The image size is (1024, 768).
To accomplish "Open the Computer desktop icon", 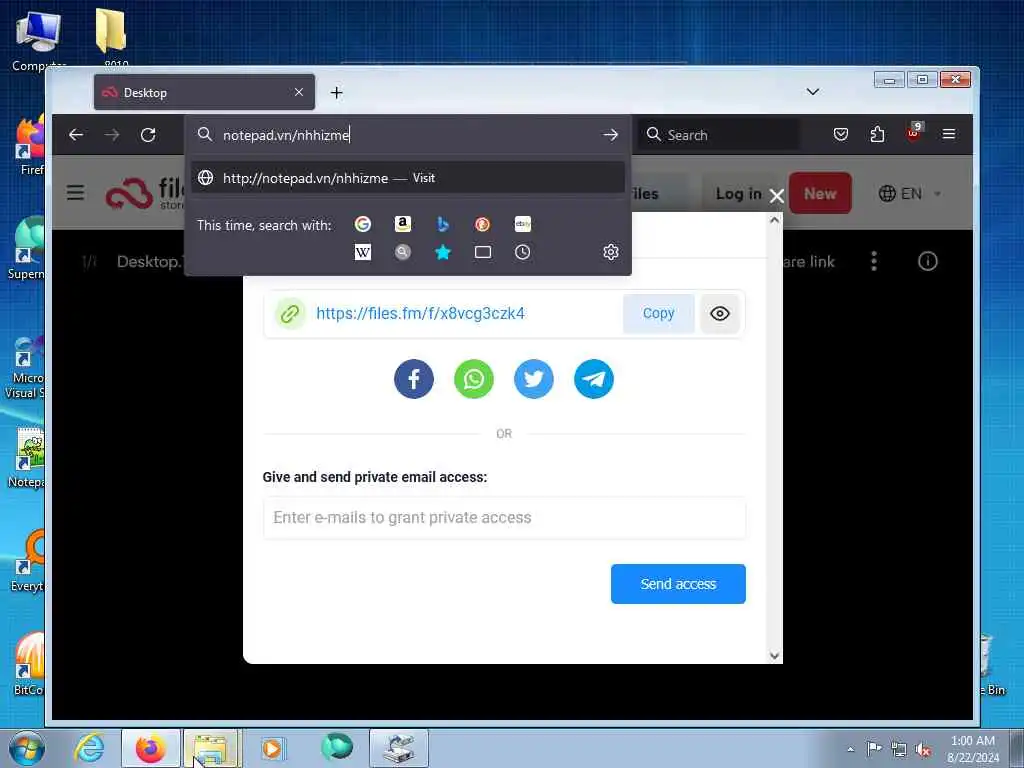I will coord(39,41).
